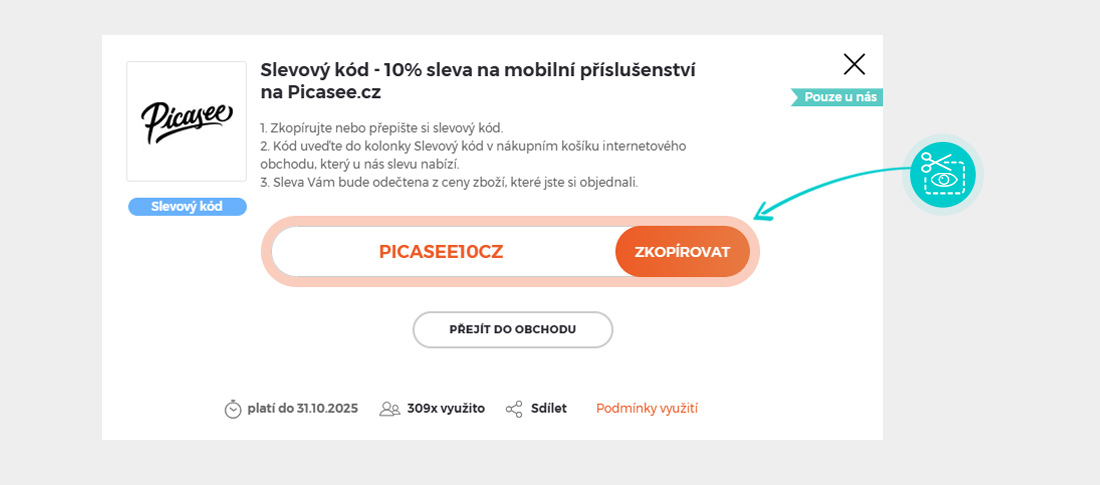Open the Podmínky využití link

(646, 408)
